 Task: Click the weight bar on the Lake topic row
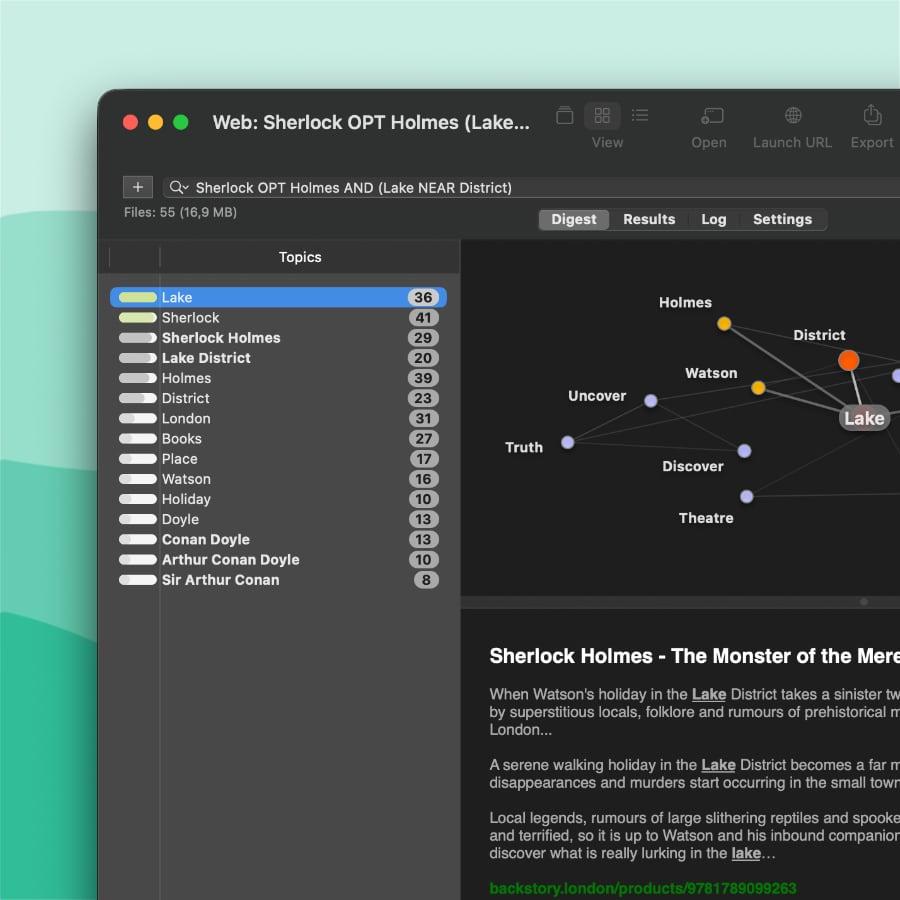pos(138,297)
